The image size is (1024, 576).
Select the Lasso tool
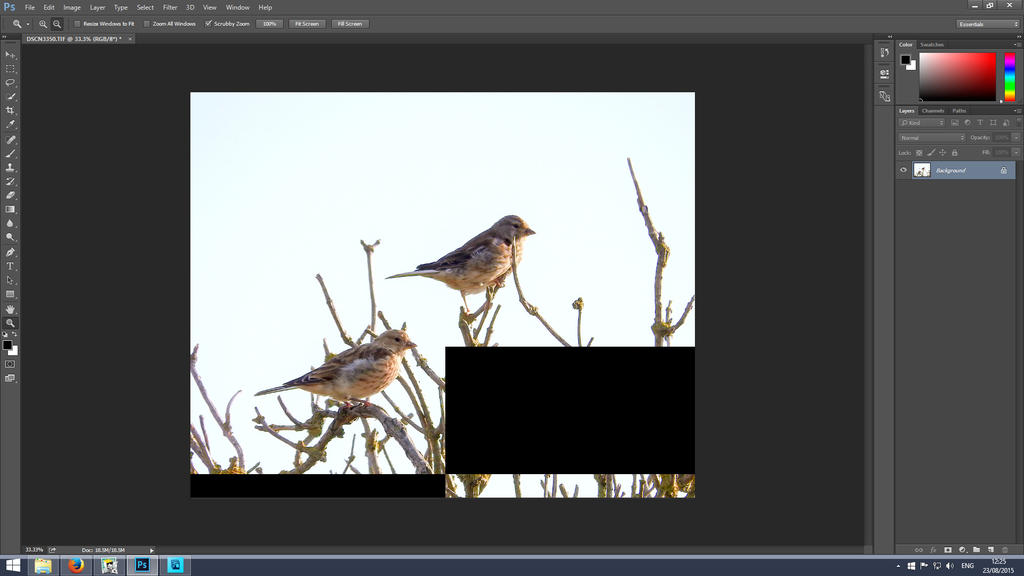point(11,82)
